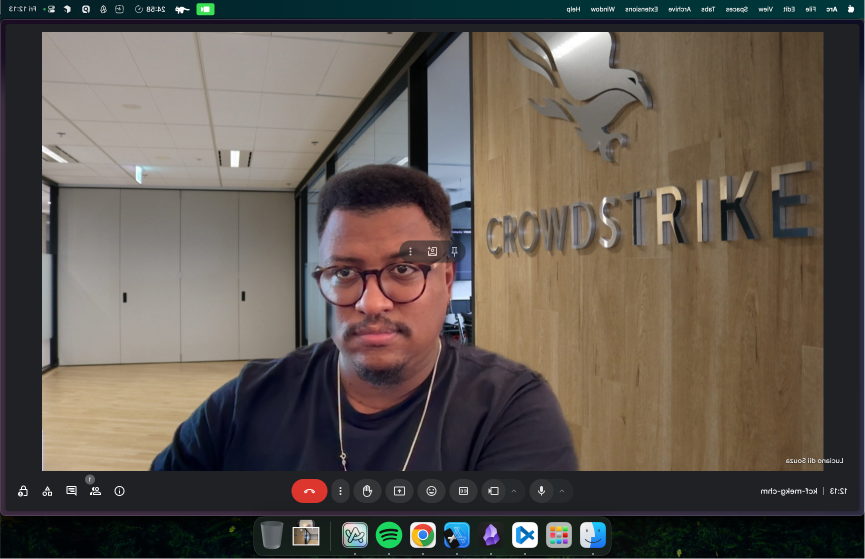
Task: Mute the microphone
Action: 542,491
